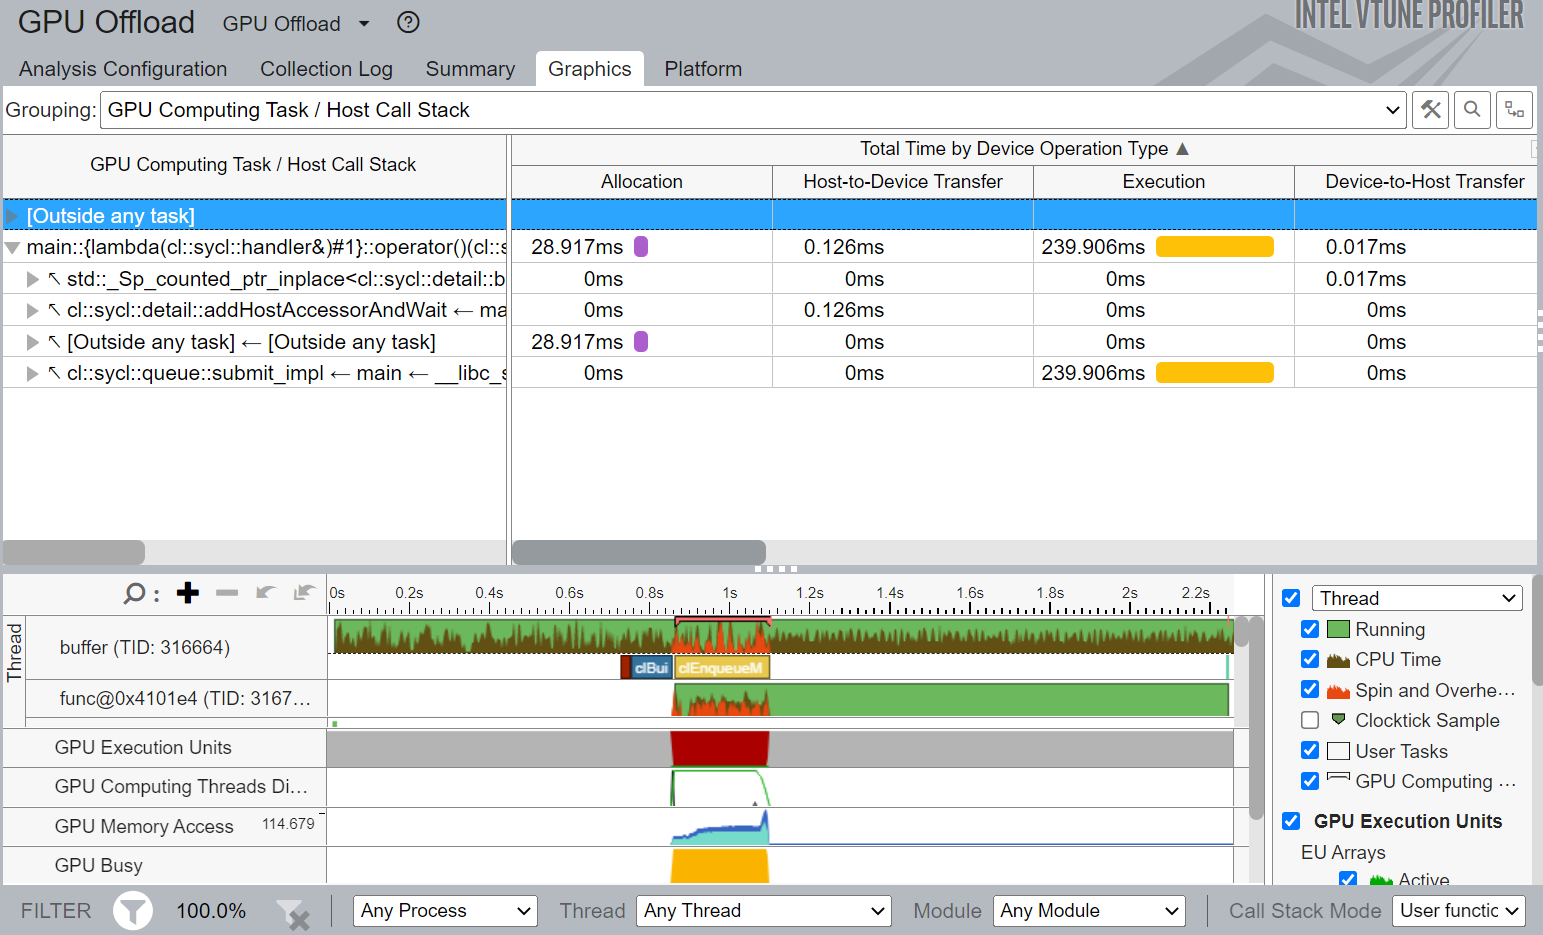Switch to Platform tab
The width and height of the screenshot is (1543, 935).
(x=703, y=69)
